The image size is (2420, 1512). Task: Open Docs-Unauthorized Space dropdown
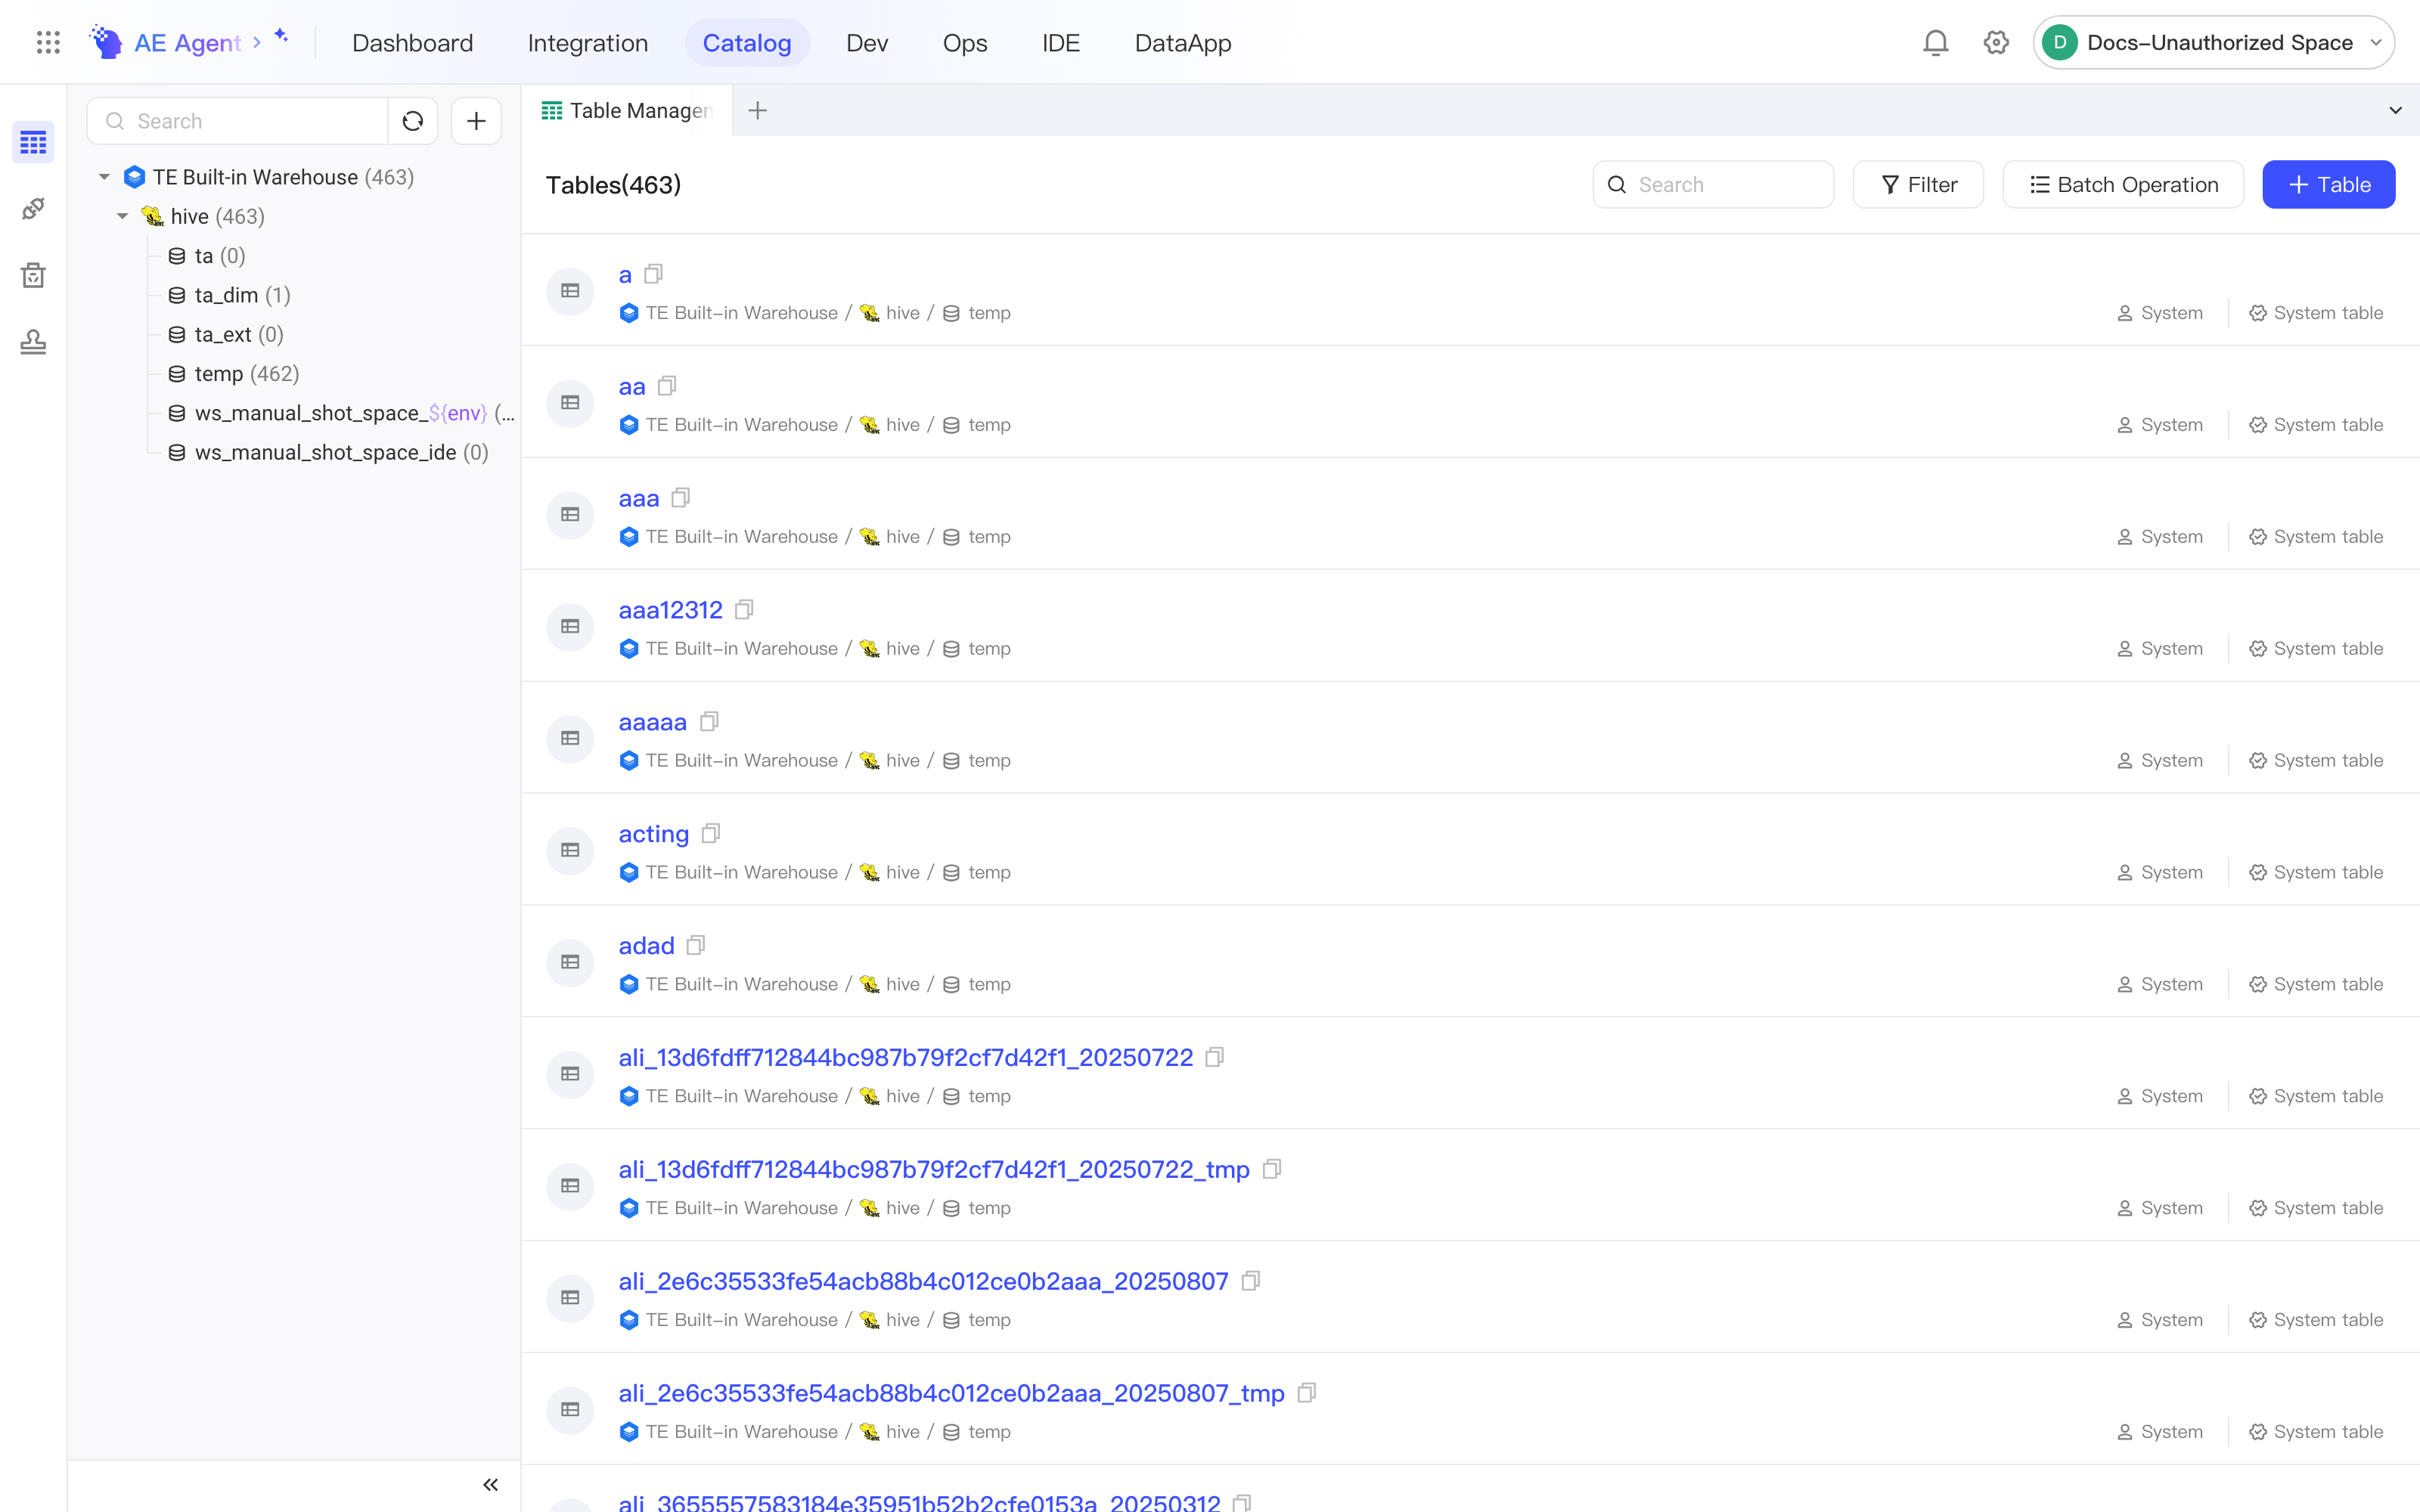click(2213, 42)
